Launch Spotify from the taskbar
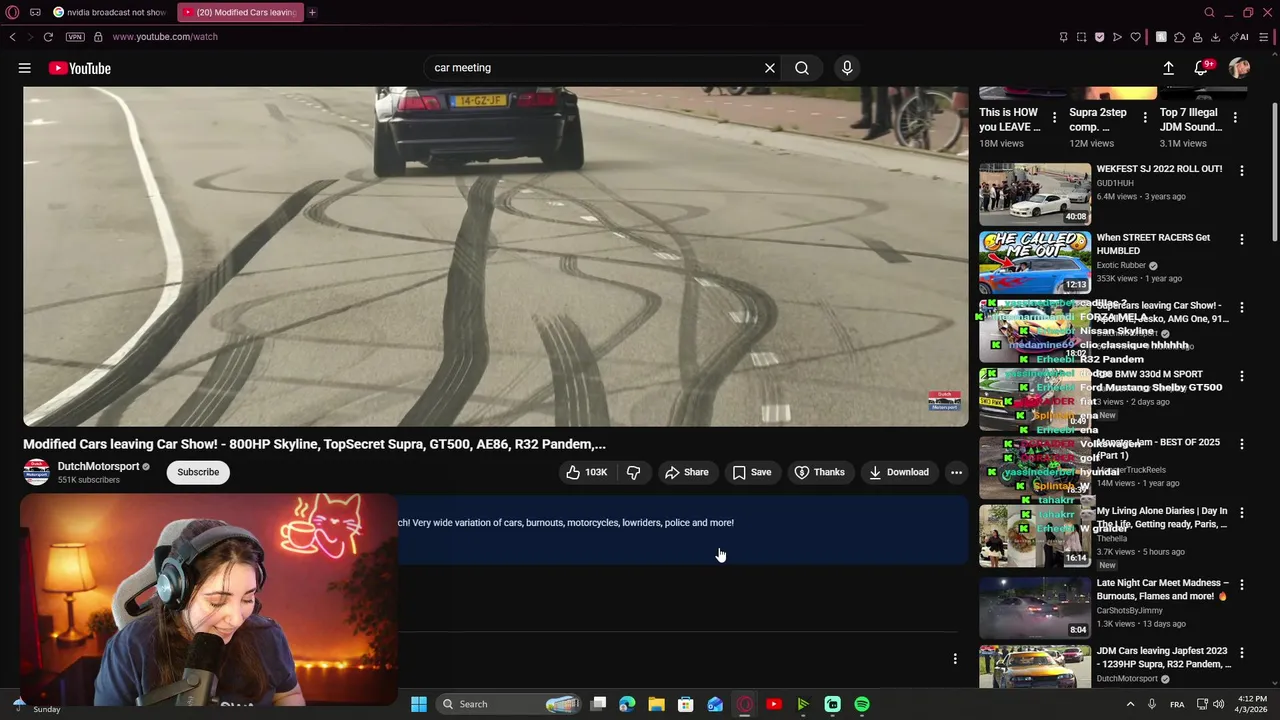The width and height of the screenshot is (1280, 720). [862, 704]
